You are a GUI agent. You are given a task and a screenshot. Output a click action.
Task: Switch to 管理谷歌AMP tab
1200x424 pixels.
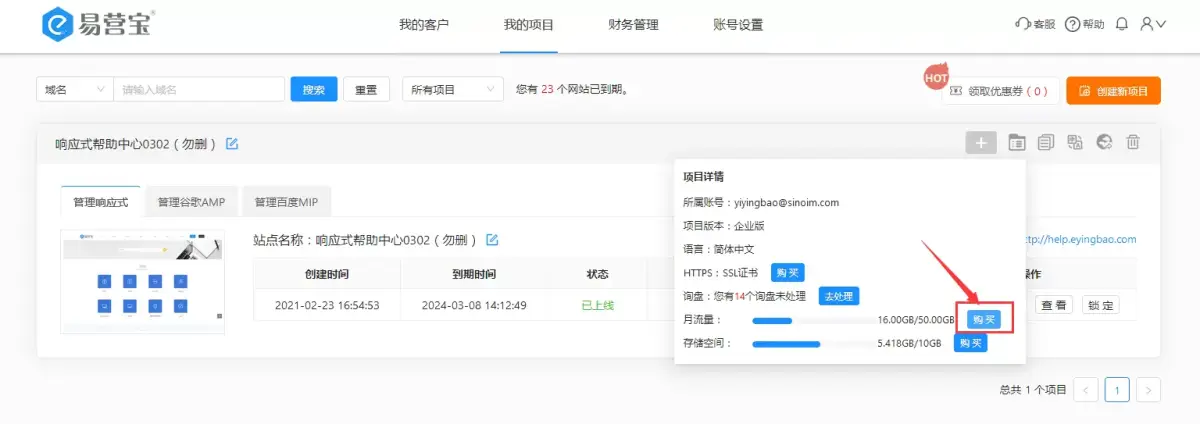191,202
